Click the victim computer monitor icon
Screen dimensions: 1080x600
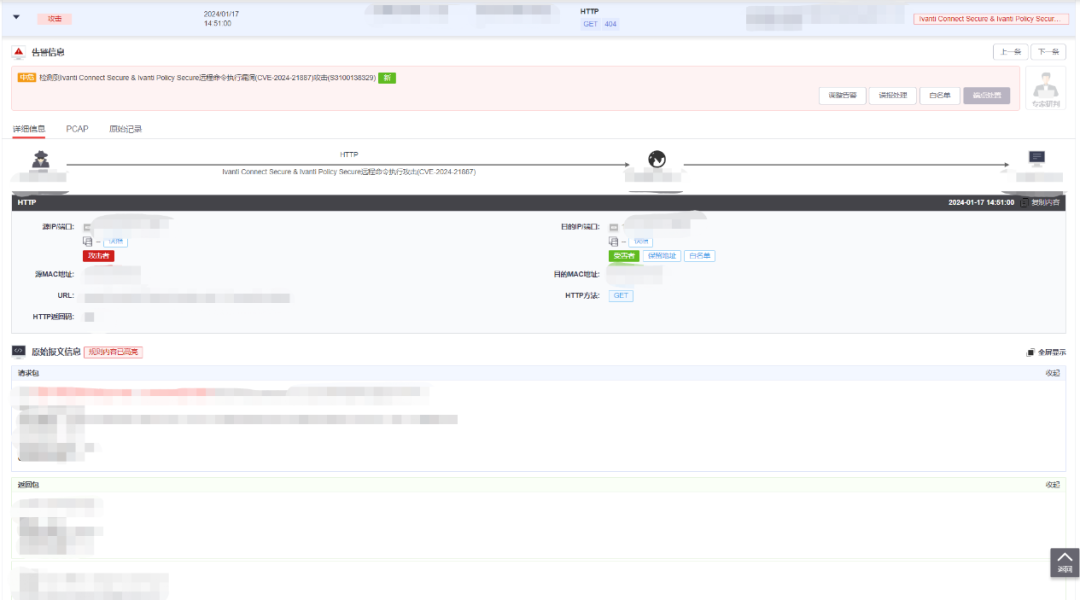click(1037, 158)
